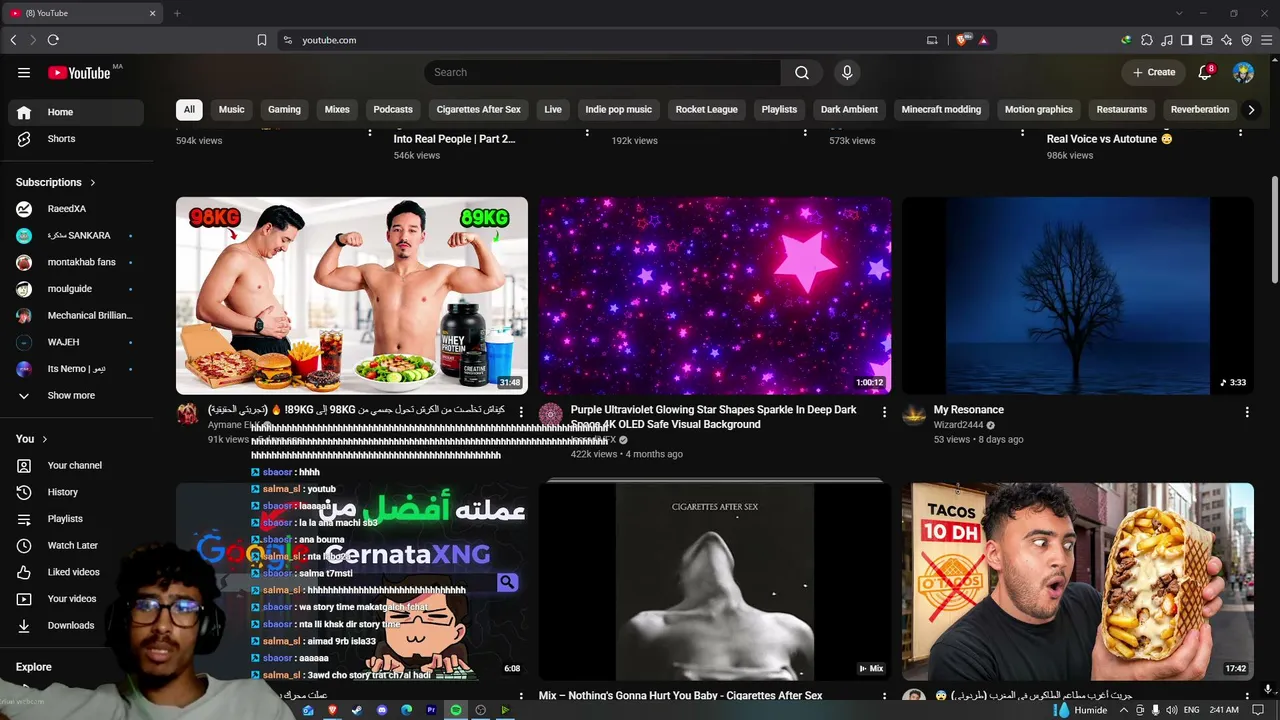This screenshot has width=1280, height=720.
Task: Open the Brave VPN shield icon
Action: pos(1247,40)
